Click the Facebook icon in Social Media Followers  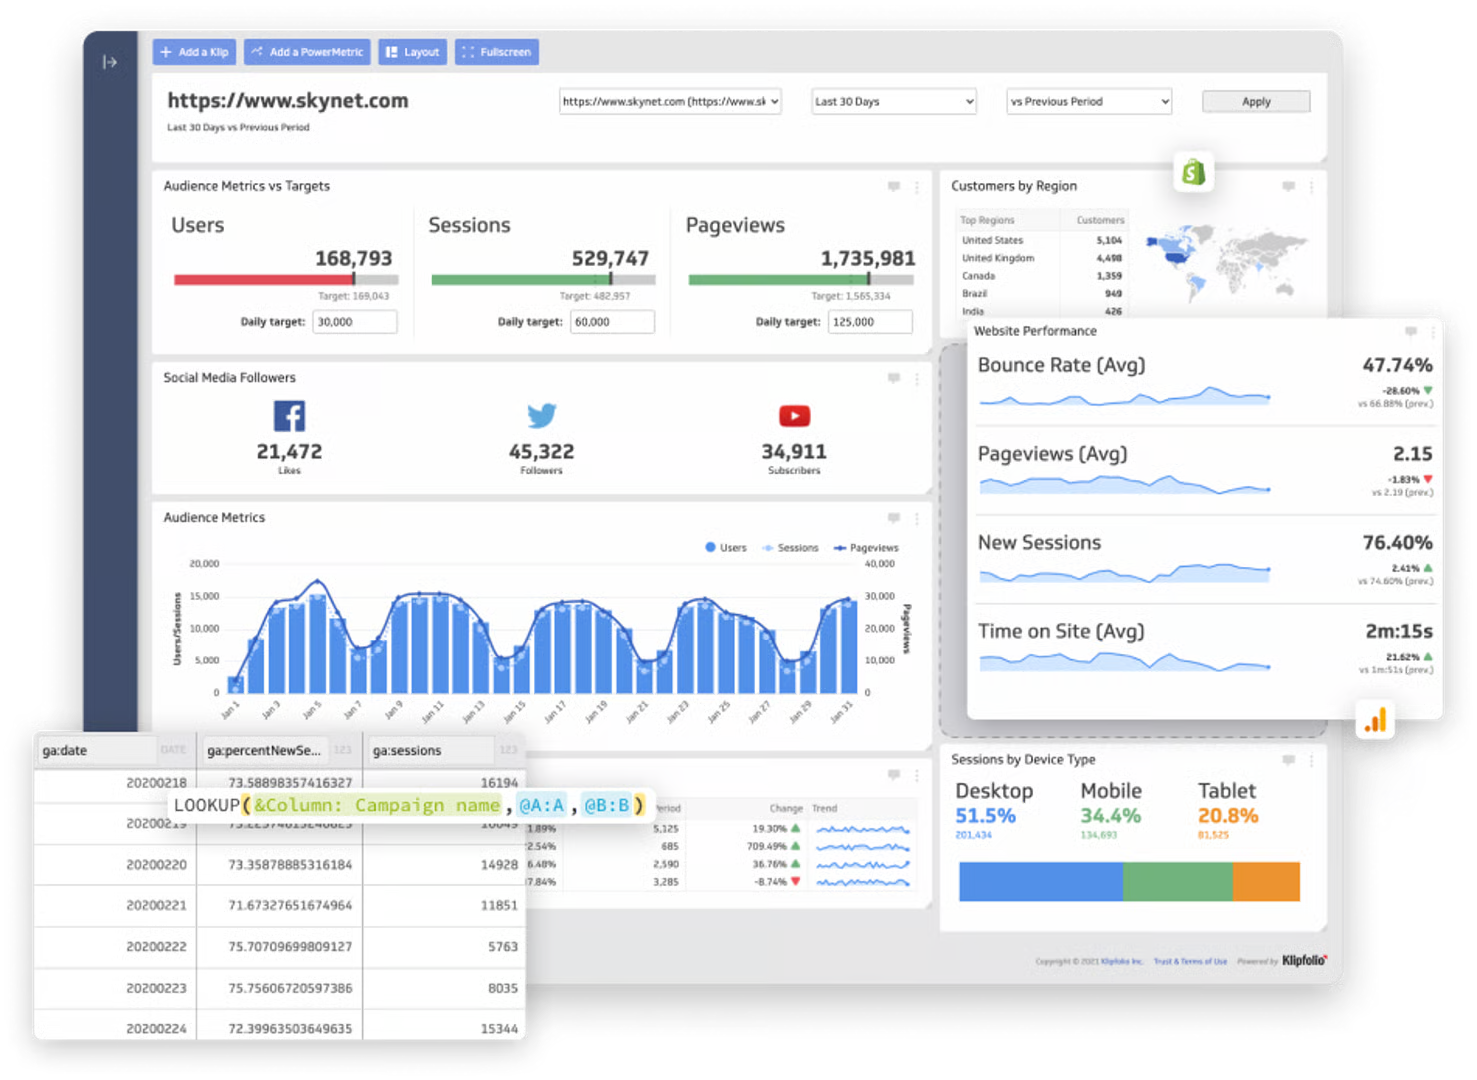[x=289, y=415]
